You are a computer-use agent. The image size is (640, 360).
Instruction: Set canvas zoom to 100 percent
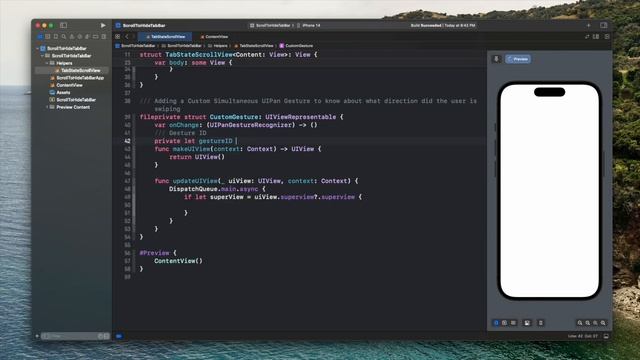tap(587, 323)
